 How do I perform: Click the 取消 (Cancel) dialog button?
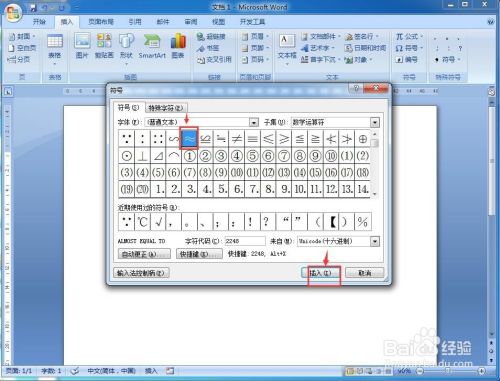pos(364,273)
